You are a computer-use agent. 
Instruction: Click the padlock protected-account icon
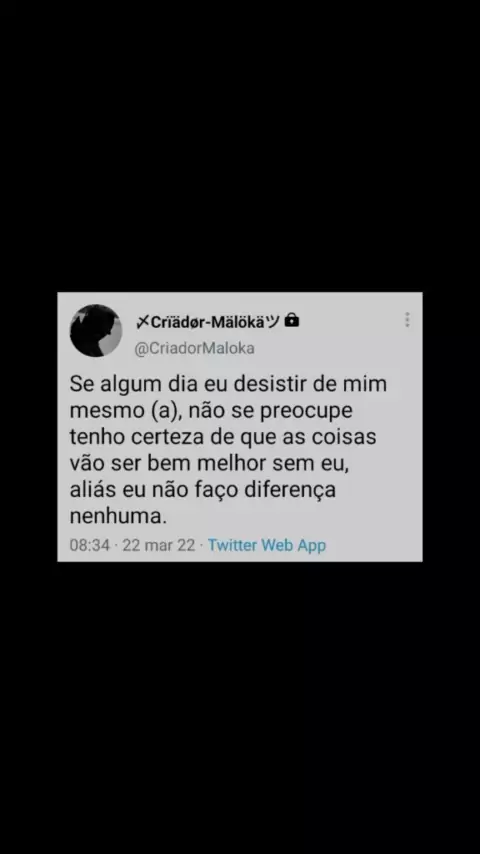[292, 320]
